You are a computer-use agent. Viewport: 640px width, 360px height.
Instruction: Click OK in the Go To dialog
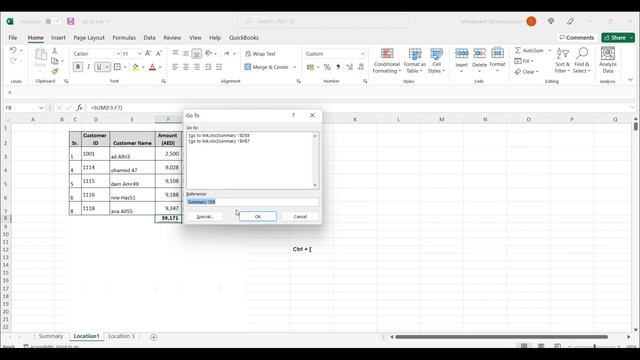coord(258,217)
